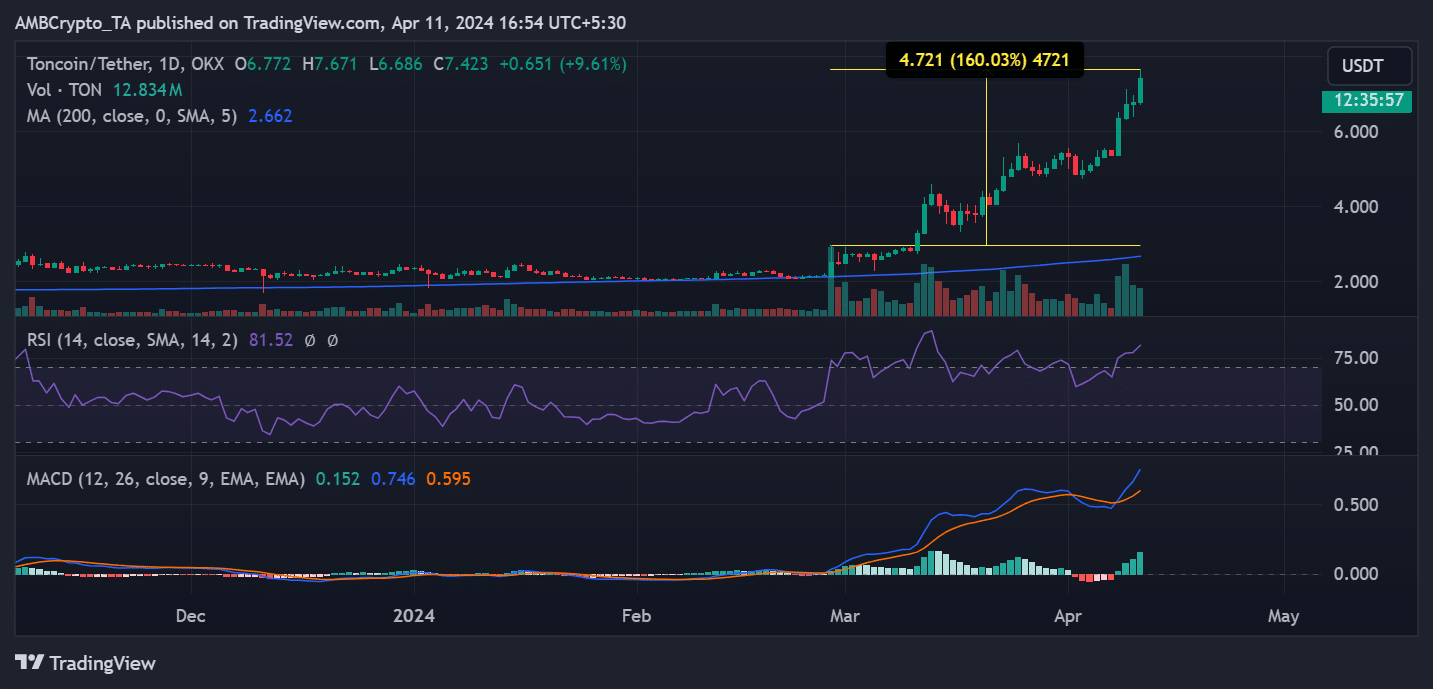1433x689 pixels.
Task: Click the Apr label on the time axis
Action: (x=1068, y=616)
